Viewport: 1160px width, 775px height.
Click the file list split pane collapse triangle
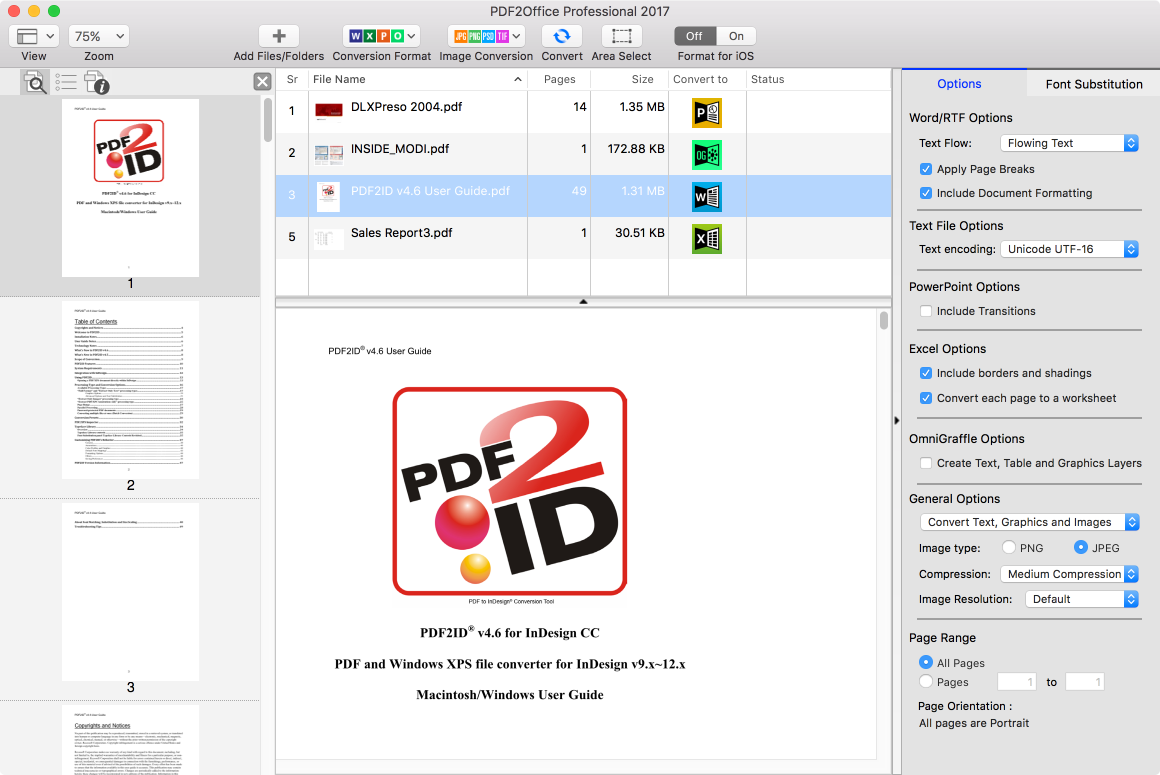[583, 302]
